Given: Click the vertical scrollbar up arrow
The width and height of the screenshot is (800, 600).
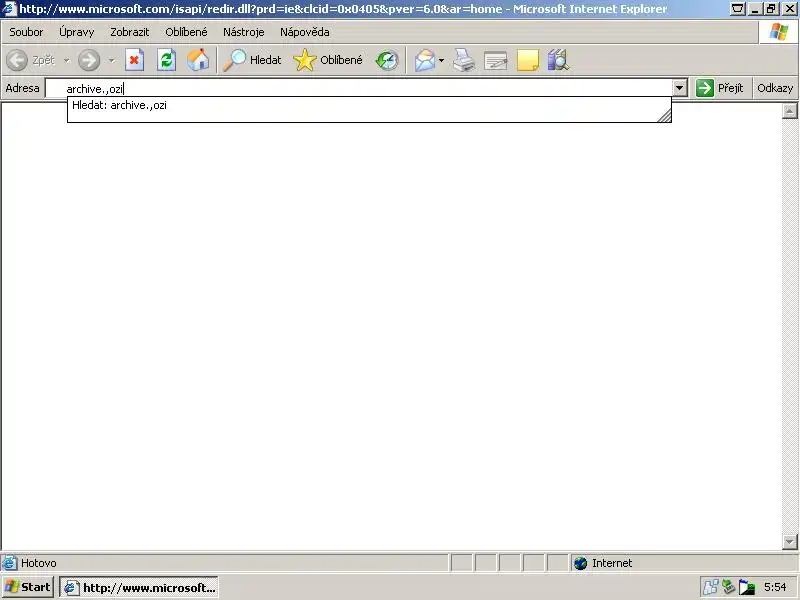Looking at the screenshot, I should point(789,111).
